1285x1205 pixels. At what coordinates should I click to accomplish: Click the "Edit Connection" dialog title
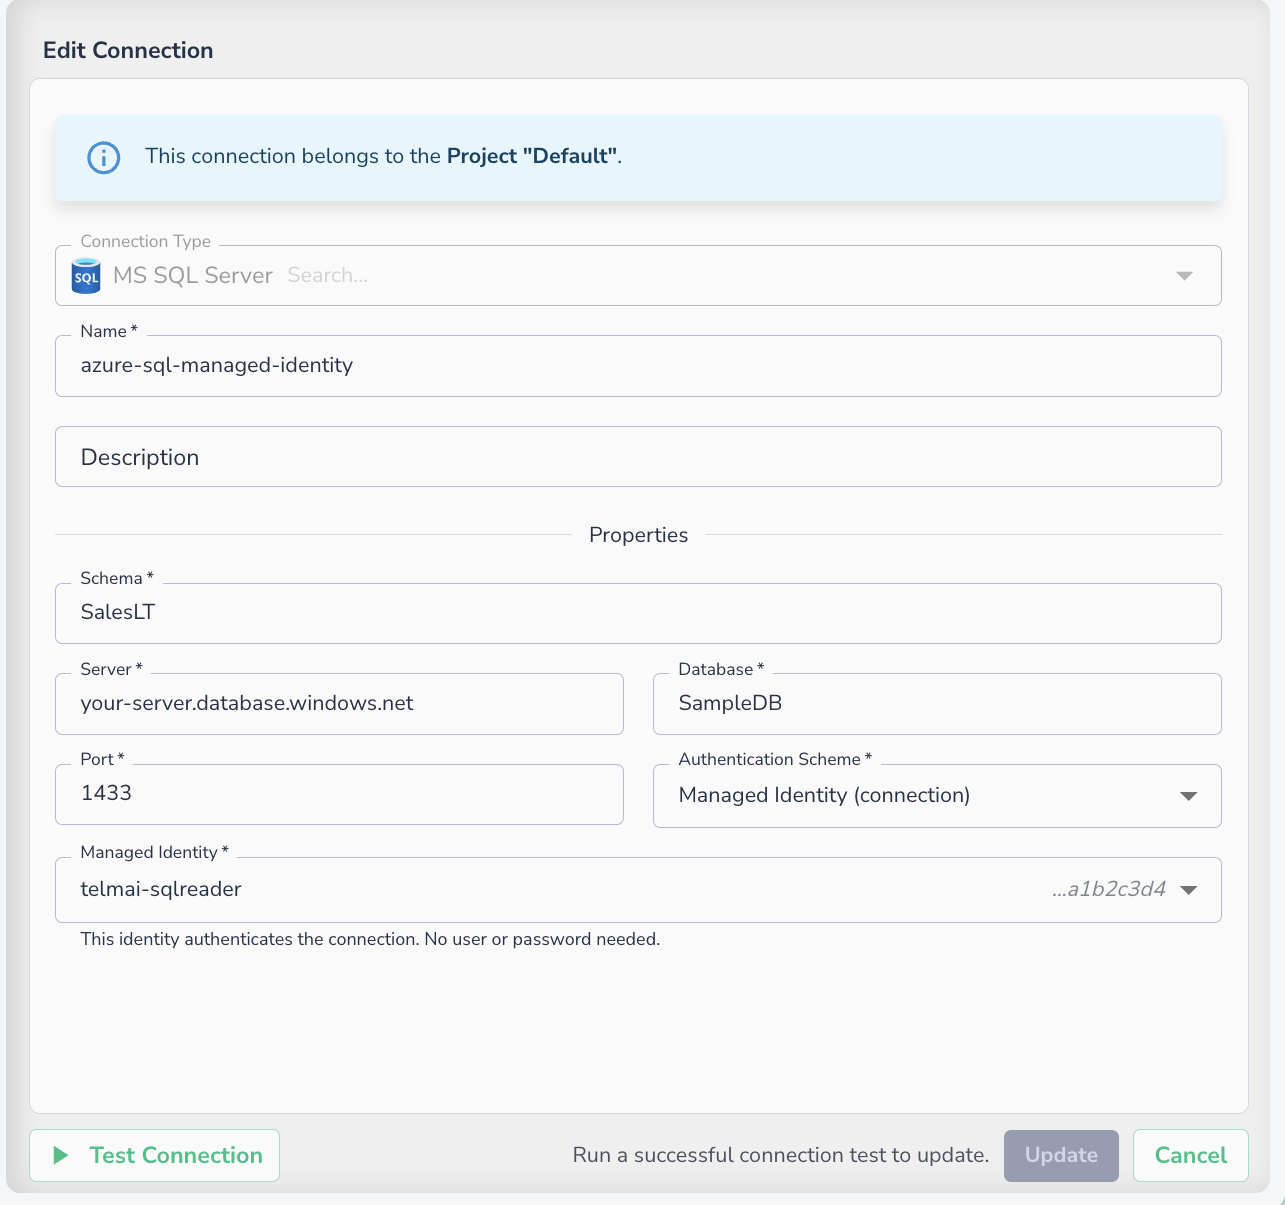[128, 50]
